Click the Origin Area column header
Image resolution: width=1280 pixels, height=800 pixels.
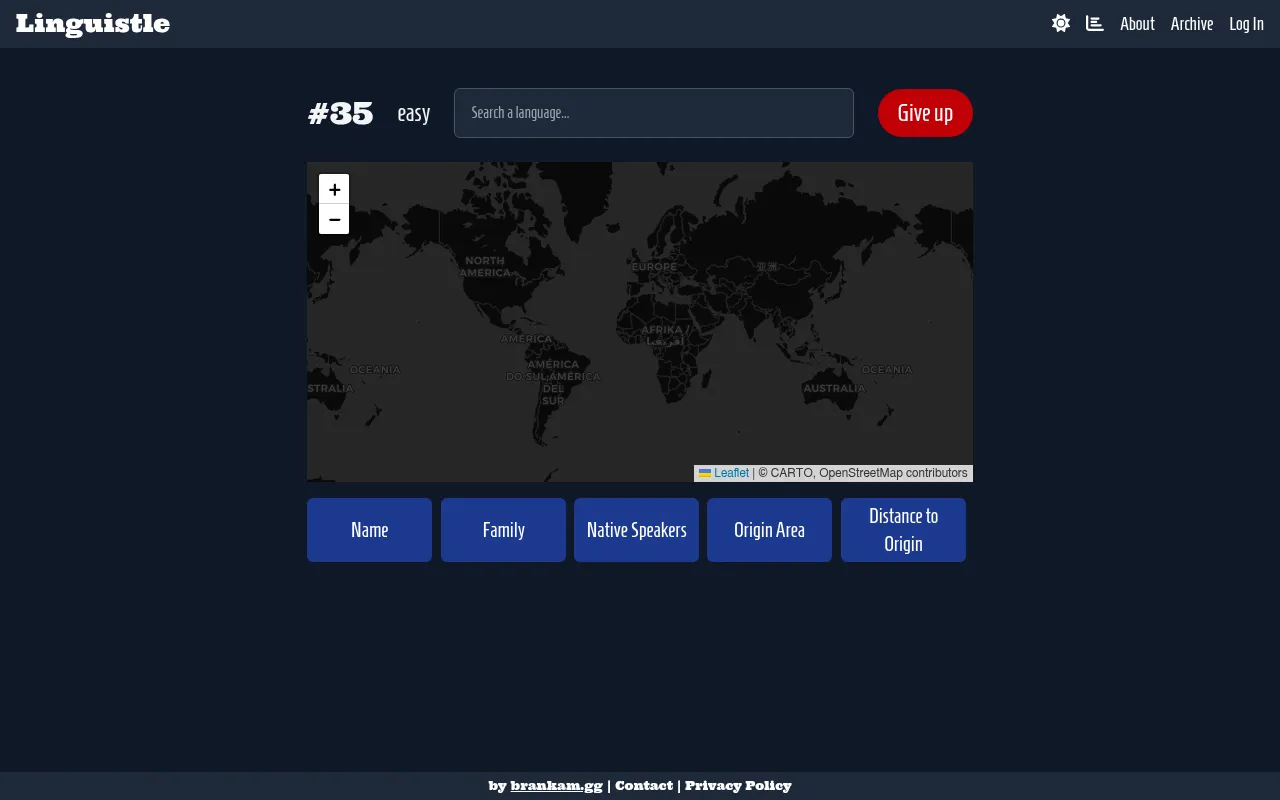coord(769,530)
